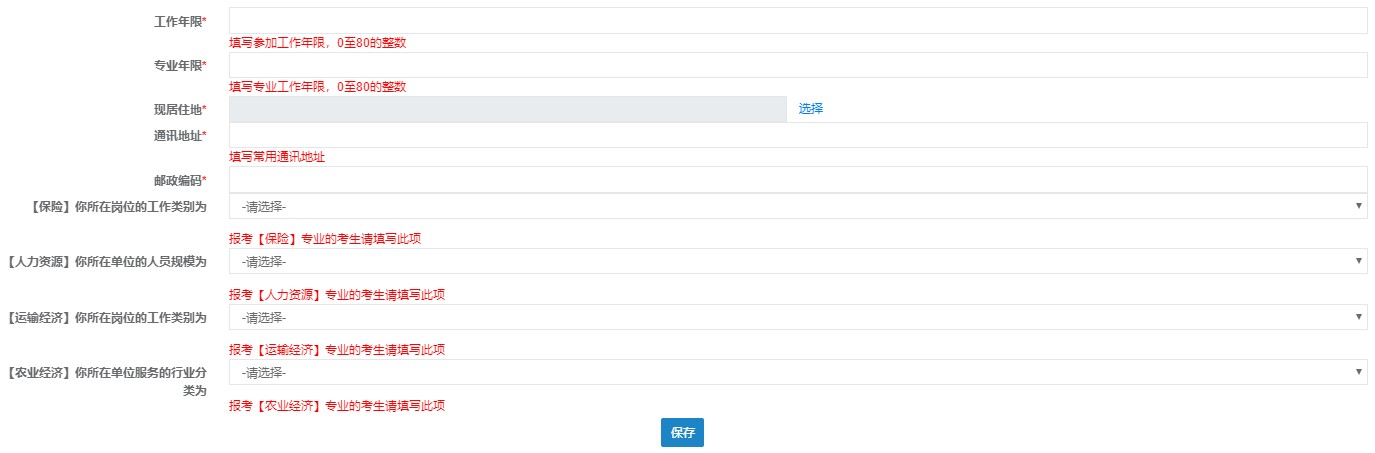Open the 【保险】 工作类别 dropdown
Image resolution: width=1375 pixels, height=453 pixels.
click(797, 206)
